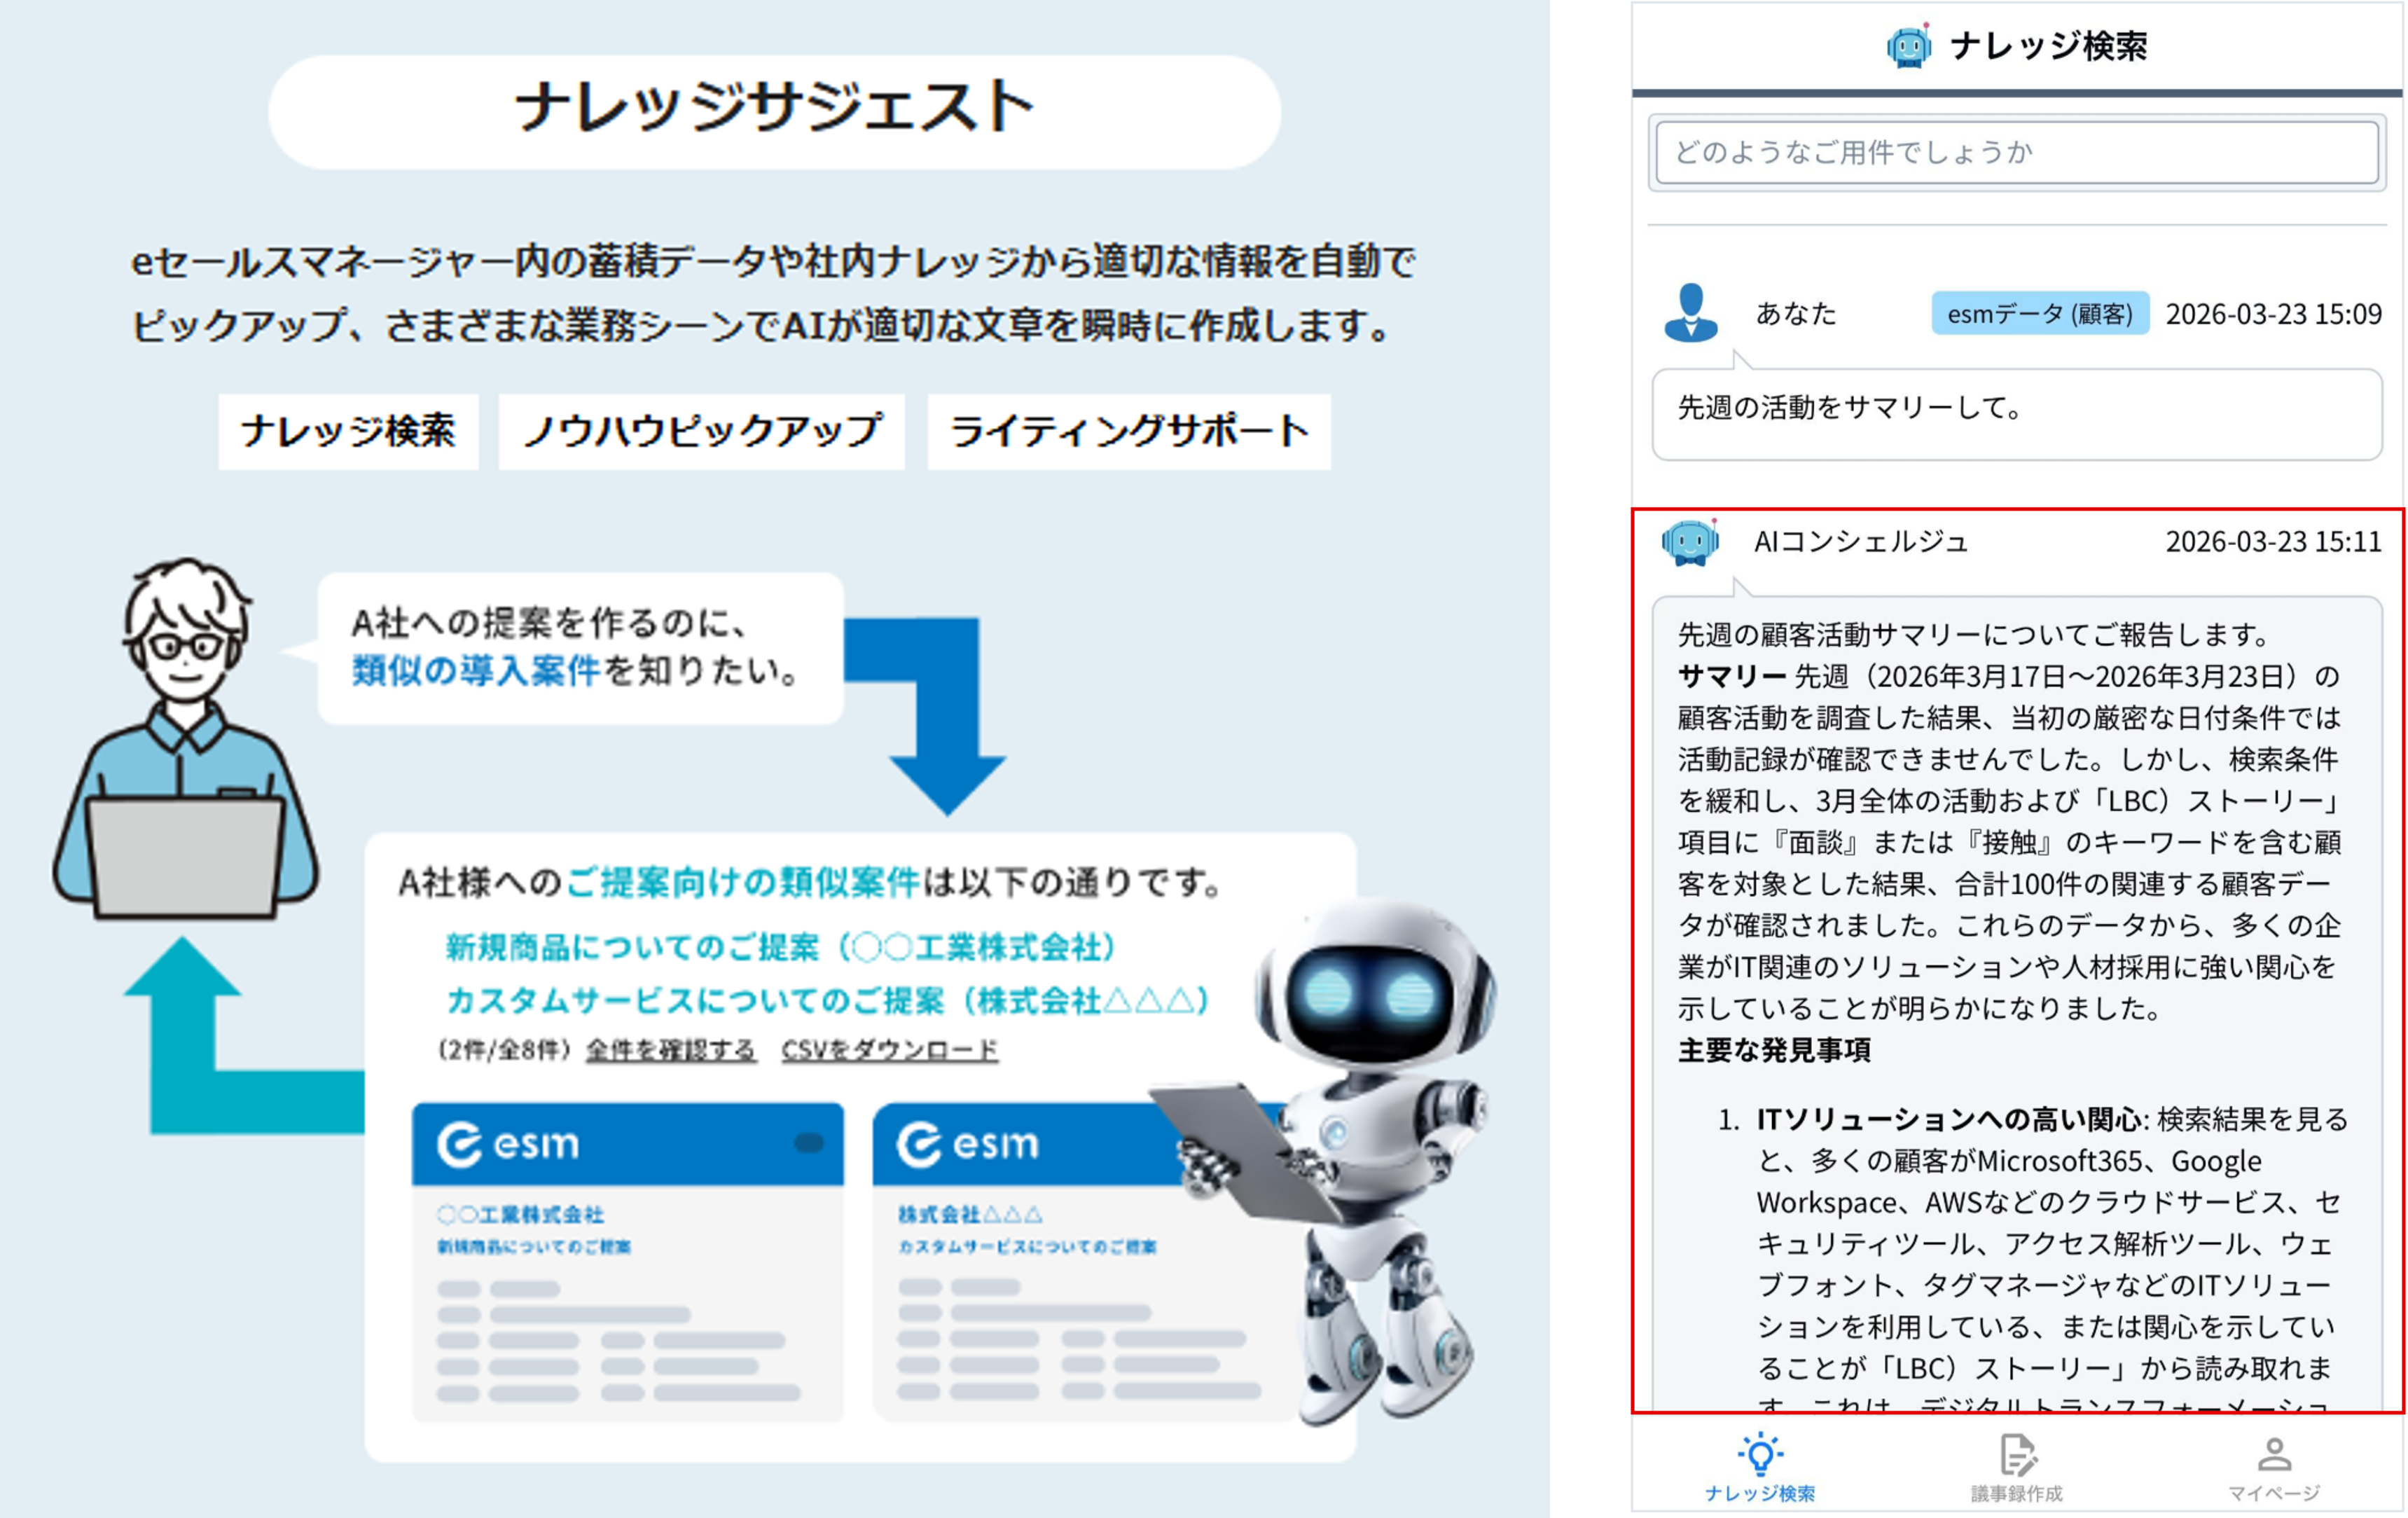Select the ライティングサポート tab
2408x1518 pixels.
[x=1128, y=431]
